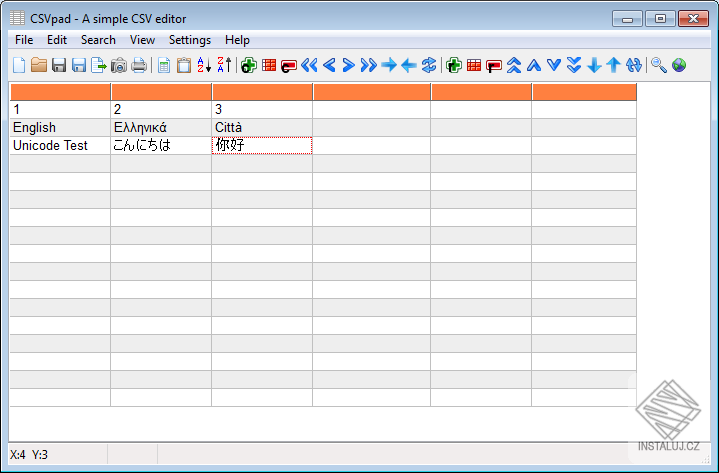Viewport: 719px width, 473px height.
Task: Click the solid blue up arrow icon
Action: coord(614,65)
